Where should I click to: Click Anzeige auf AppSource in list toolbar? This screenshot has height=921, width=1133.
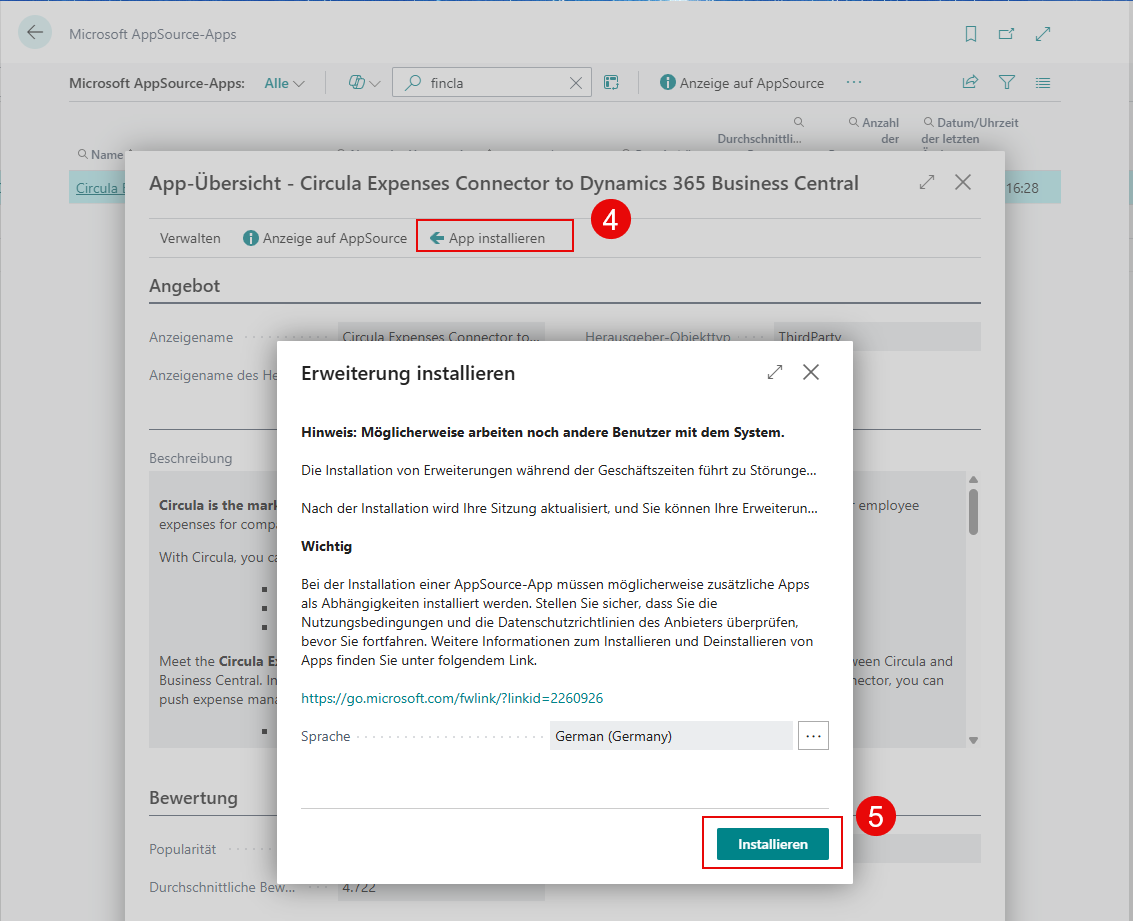pyautogui.click(x=741, y=83)
